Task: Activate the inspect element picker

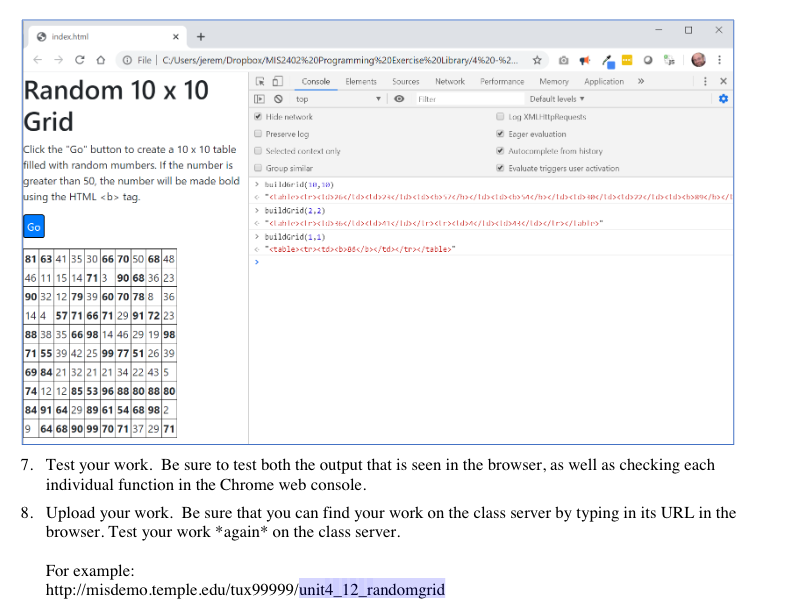Action: pyautogui.click(x=260, y=81)
